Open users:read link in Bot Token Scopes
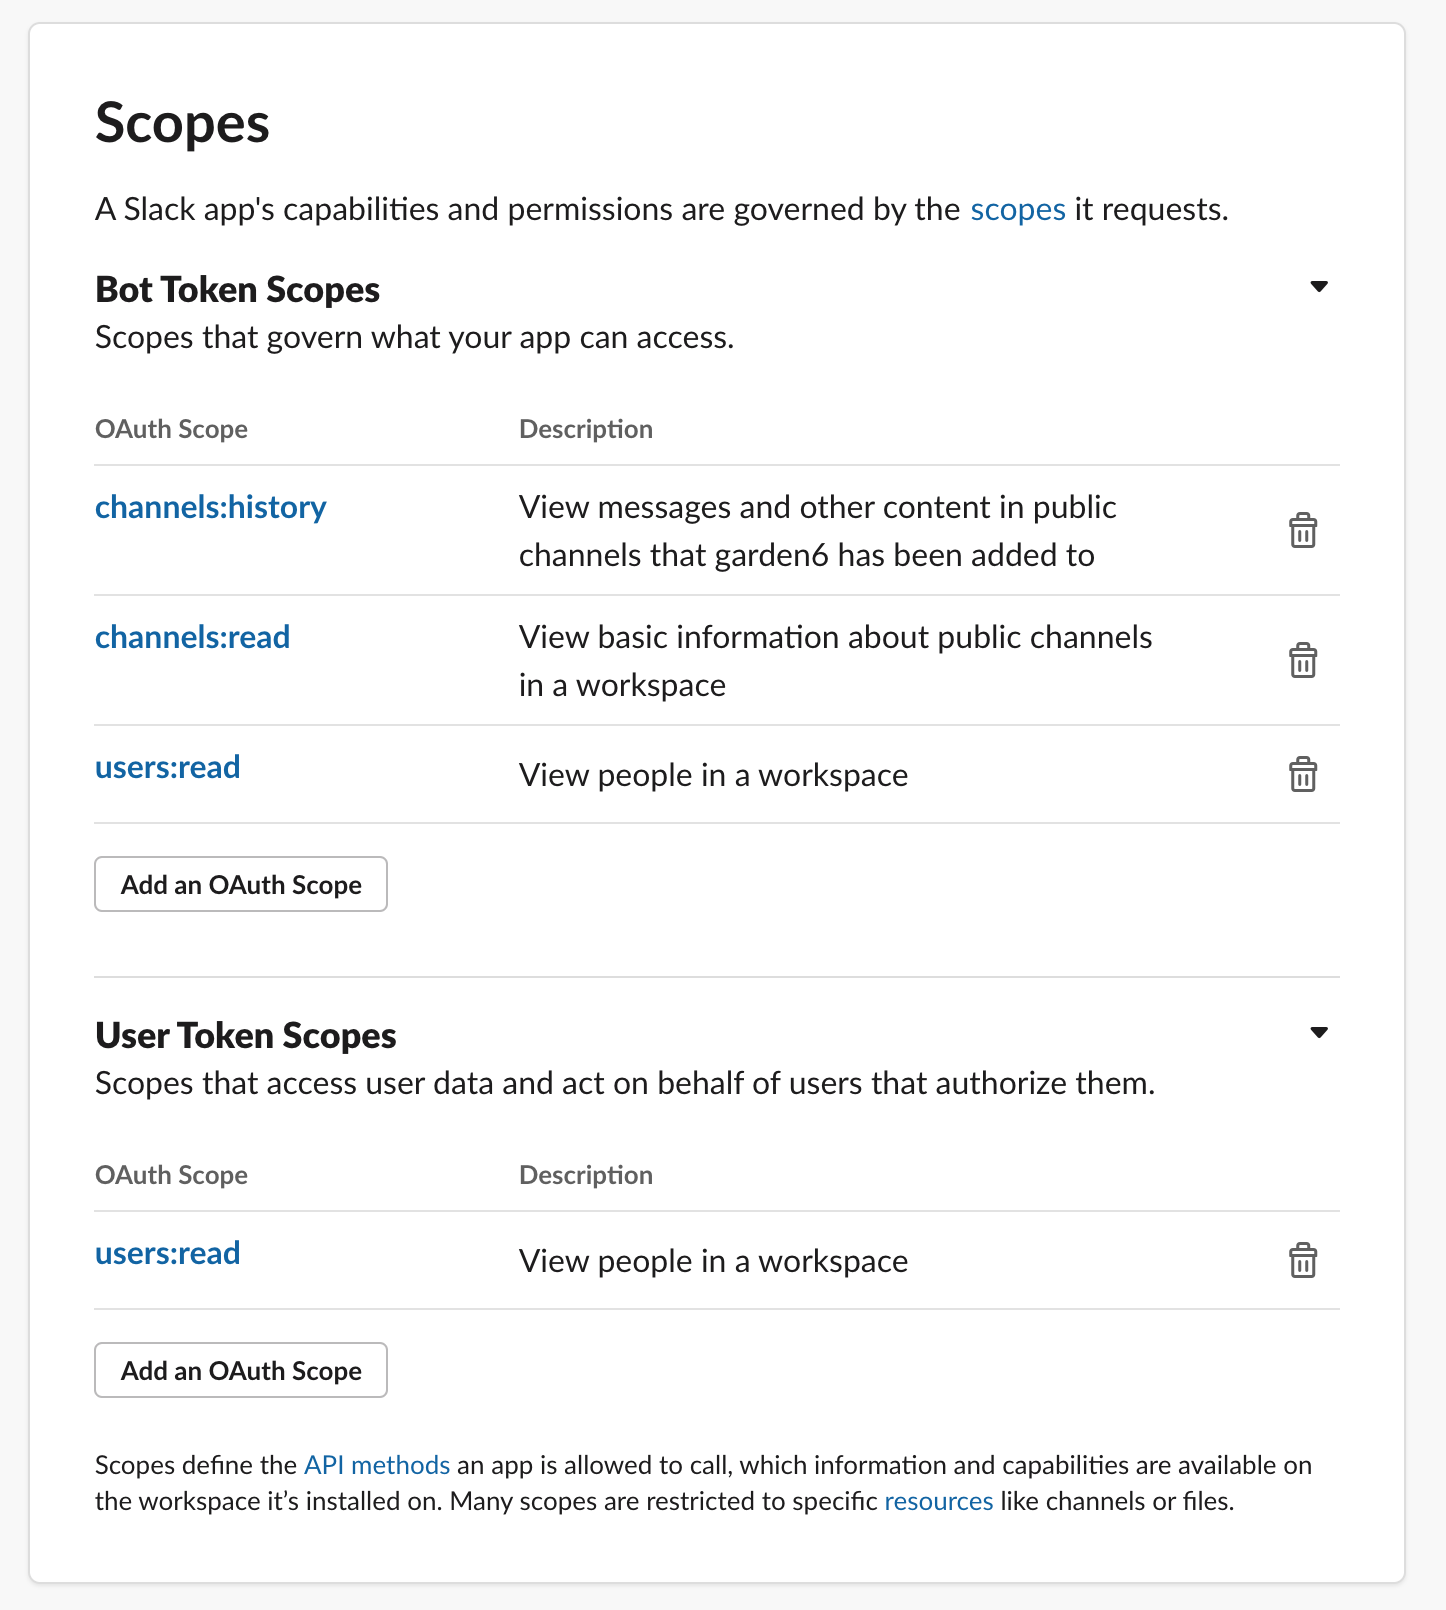1446x1610 pixels. click(x=168, y=767)
